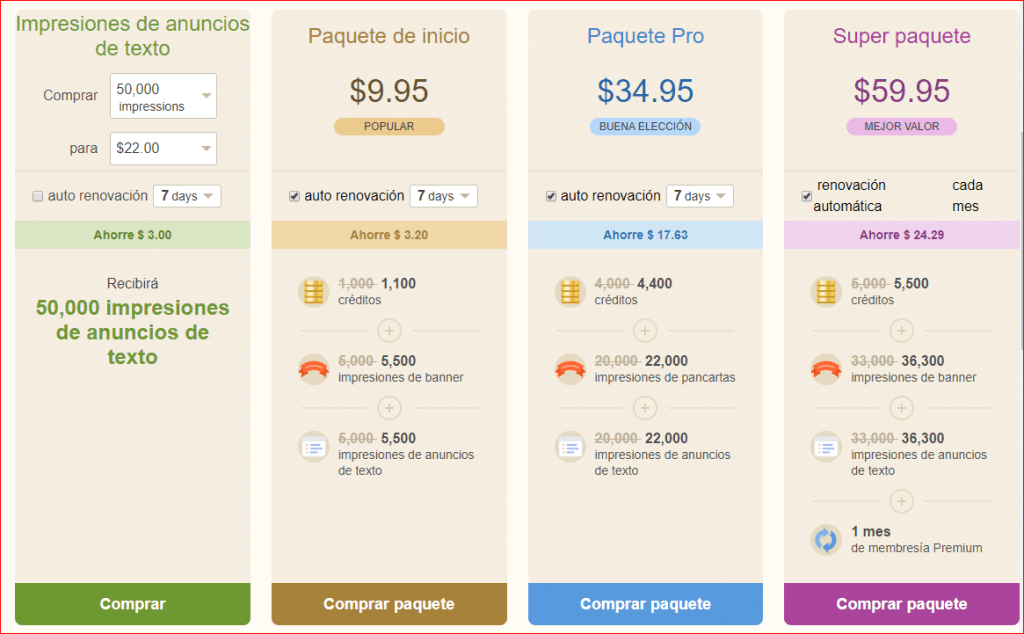Click the credits coin icon in Paquete Pro
Screen dimensions: 1024x634
click(x=570, y=292)
